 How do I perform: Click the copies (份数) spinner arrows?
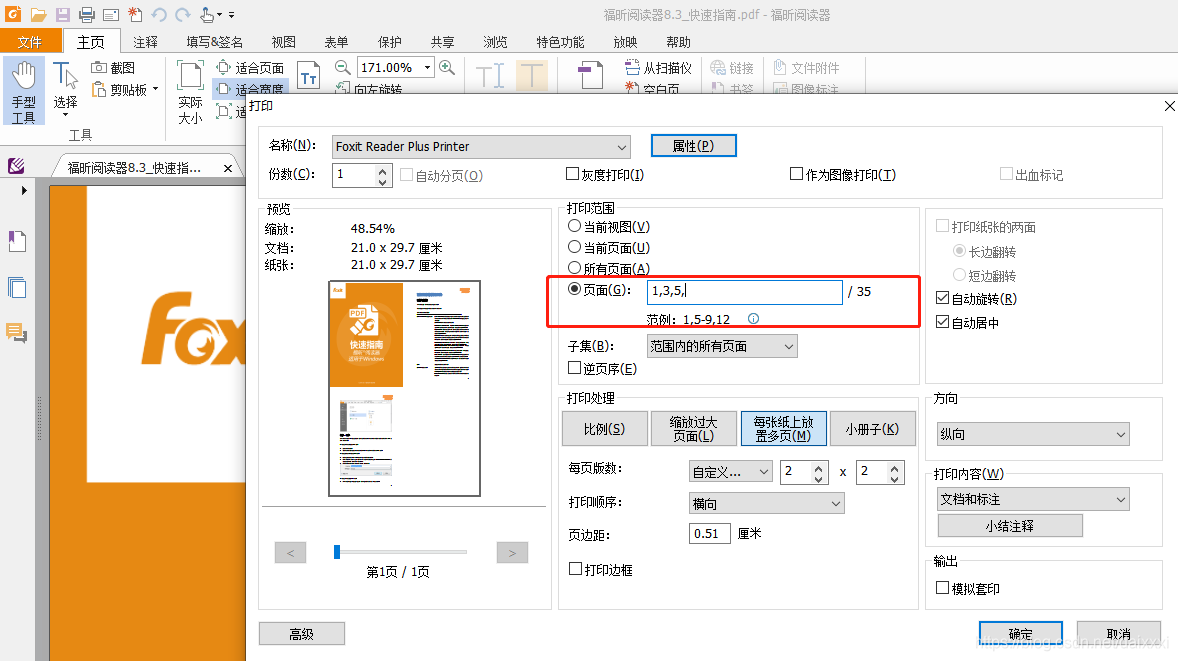pyautogui.click(x=382, y=176)
